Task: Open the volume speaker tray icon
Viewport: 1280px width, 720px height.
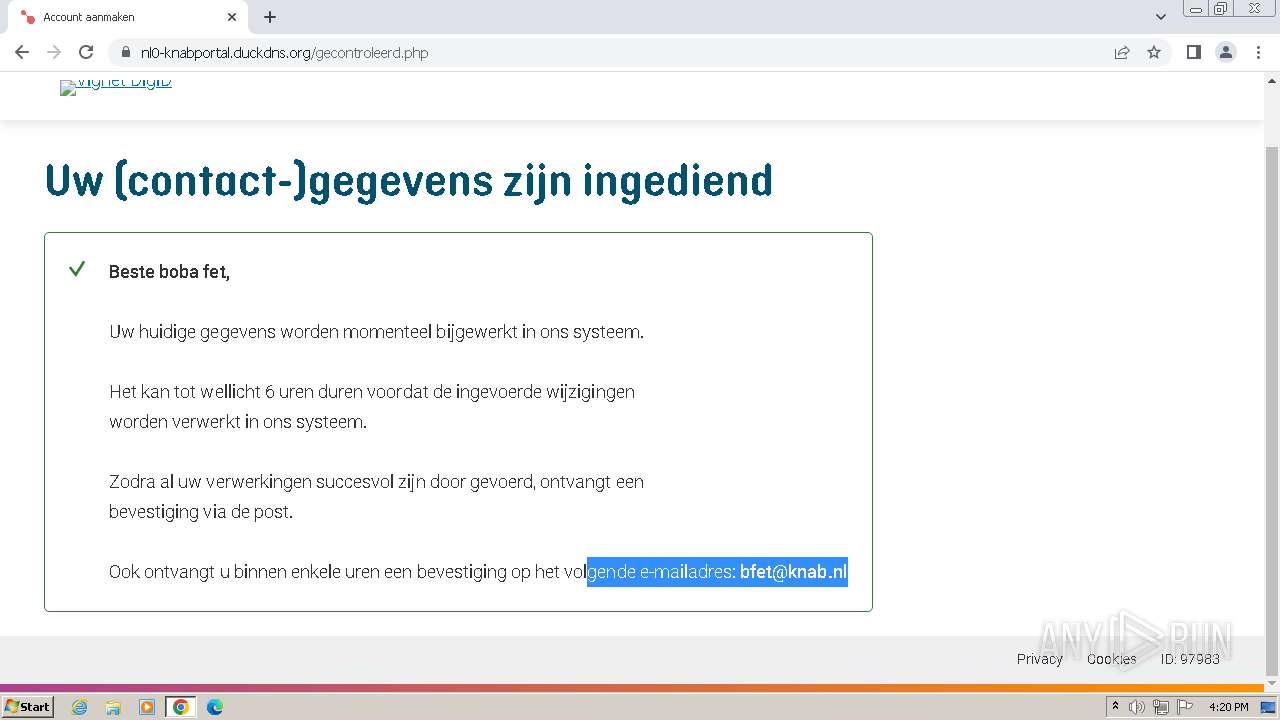Action: coord(1137,707)
